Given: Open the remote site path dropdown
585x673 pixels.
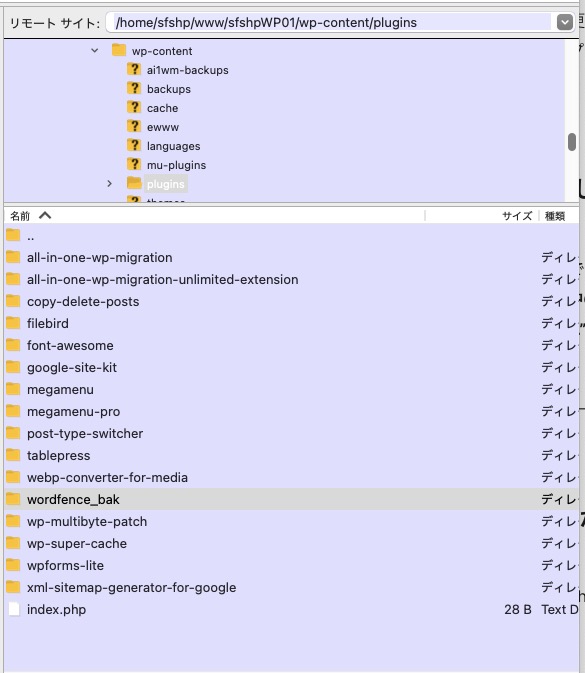Looking at the screenshot, I should point(564,22).
